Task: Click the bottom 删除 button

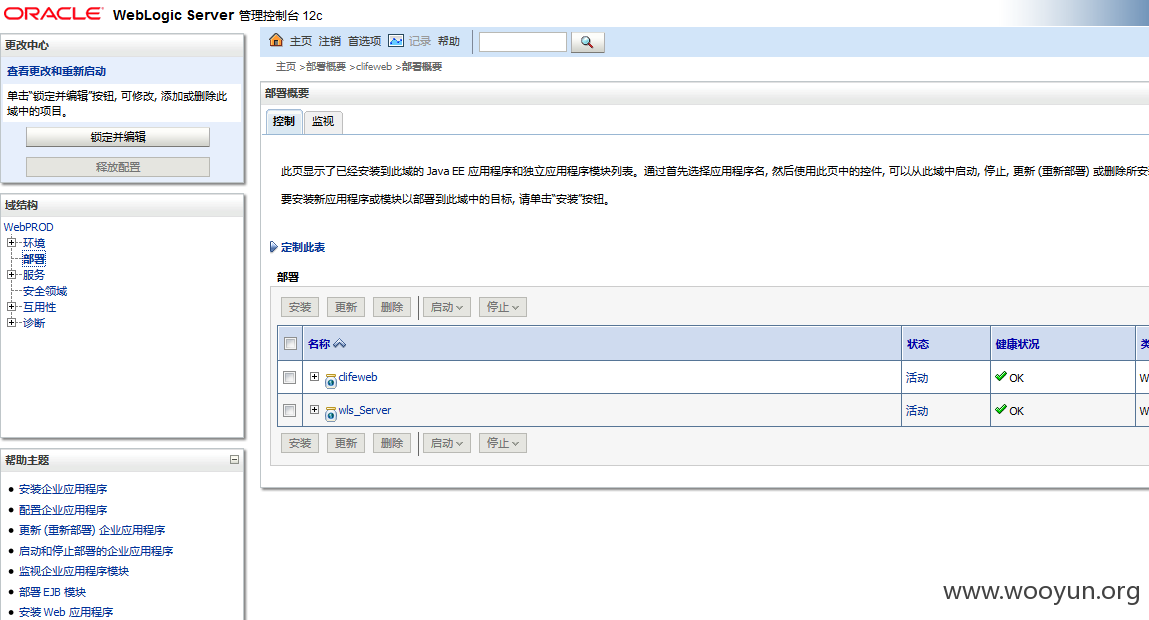Action: pyautogui.click(x=392, y=443)
